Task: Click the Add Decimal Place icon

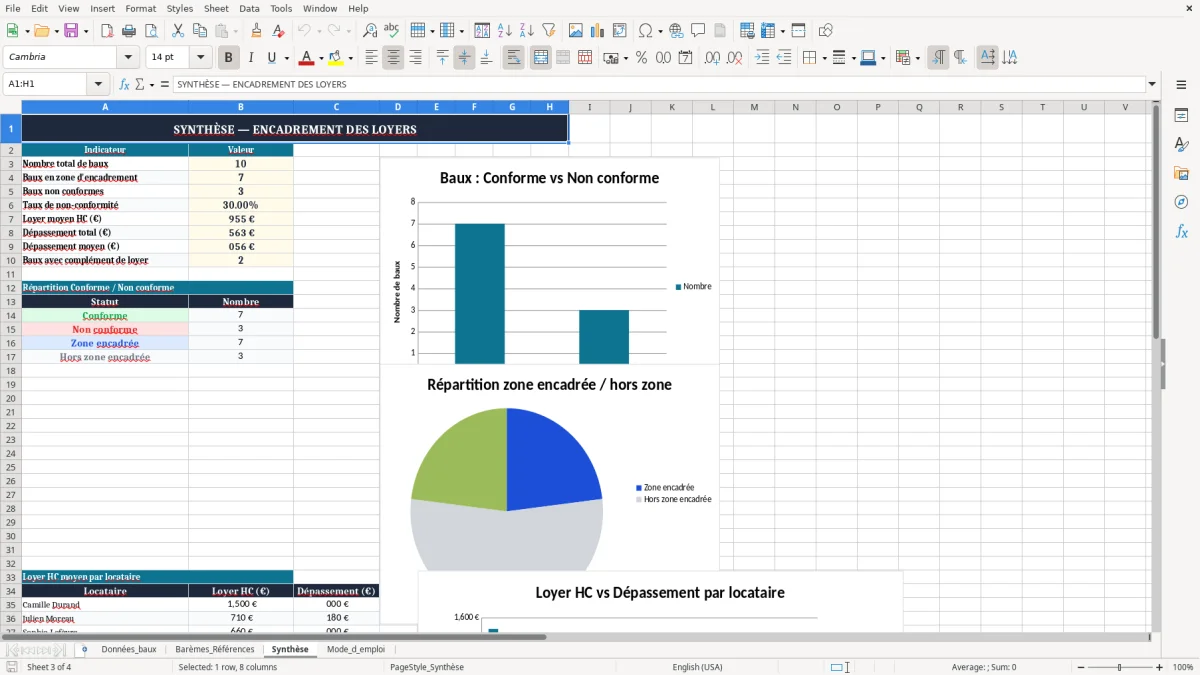Action: coord(713,58)
